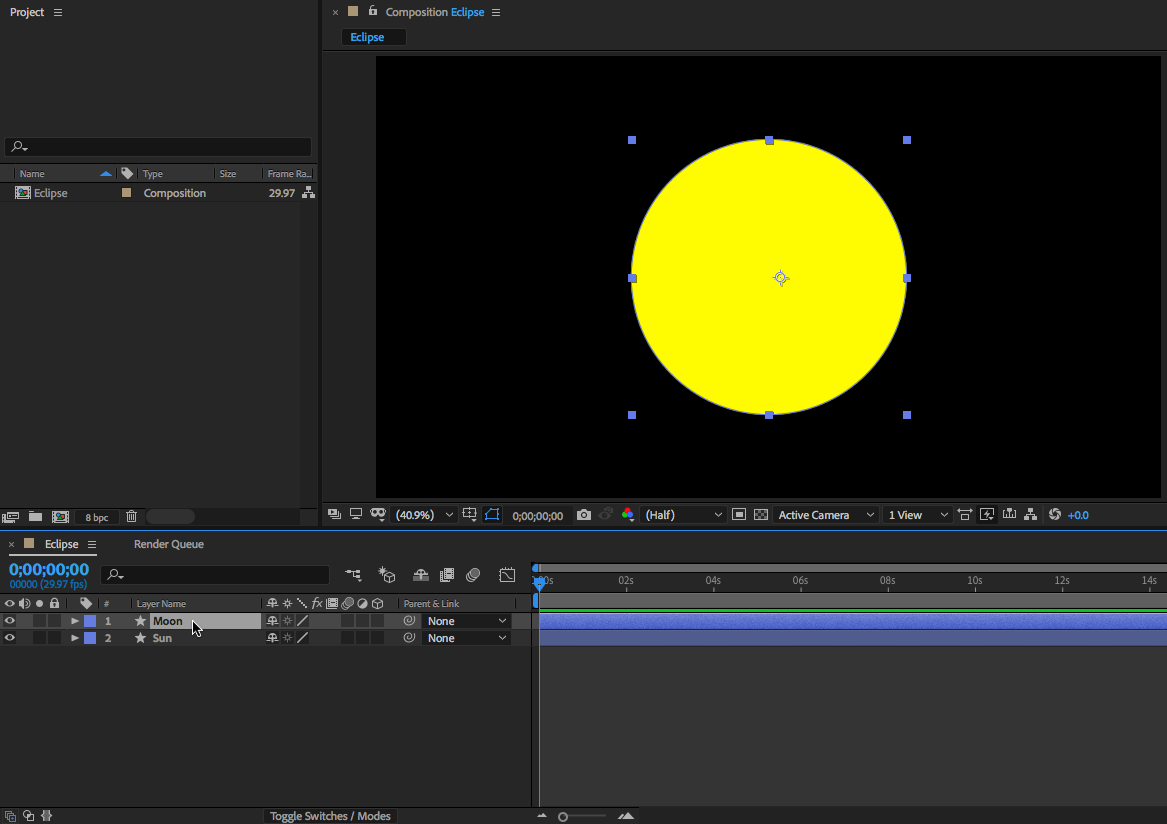This screenshot has height=824, width=1167.
Task: Toggle the transparency grid in the viewer
Action: click(x=761, y=515)
